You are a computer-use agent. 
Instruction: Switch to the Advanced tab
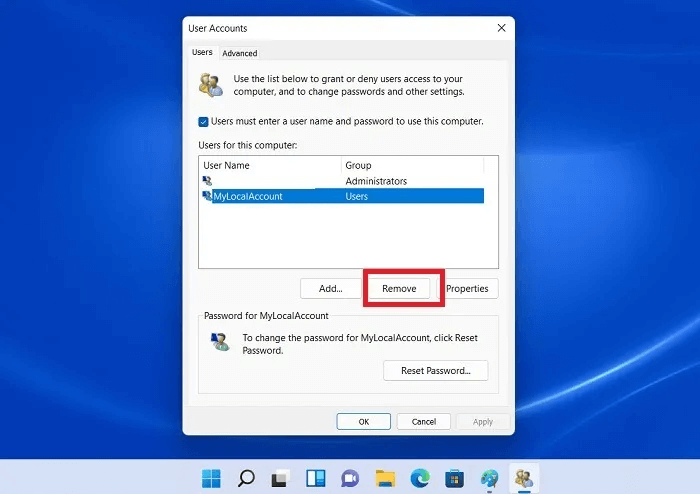tap(239, 53)
